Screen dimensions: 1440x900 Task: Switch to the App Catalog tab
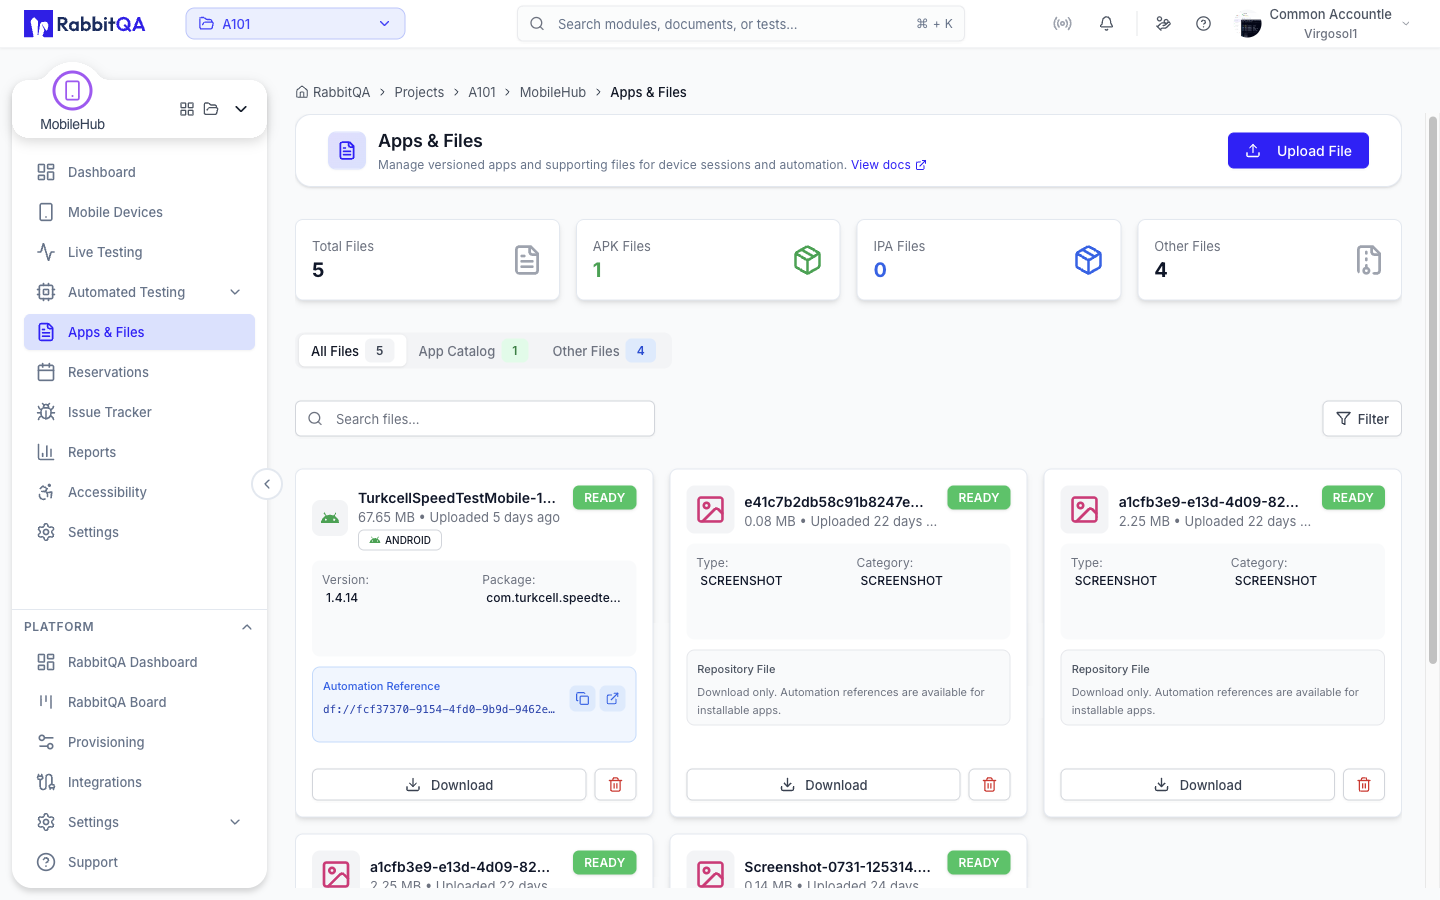471,351
